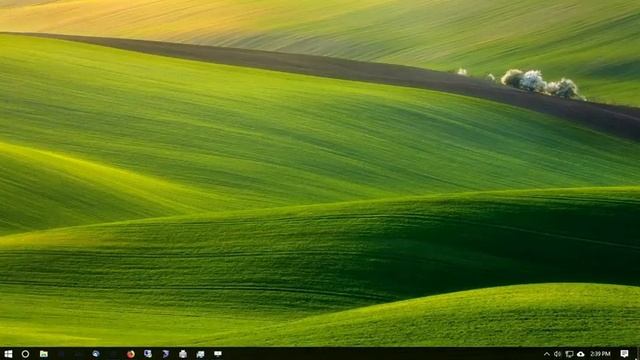
Task: Open the Windows Start menu
Action: pos(8,354)
